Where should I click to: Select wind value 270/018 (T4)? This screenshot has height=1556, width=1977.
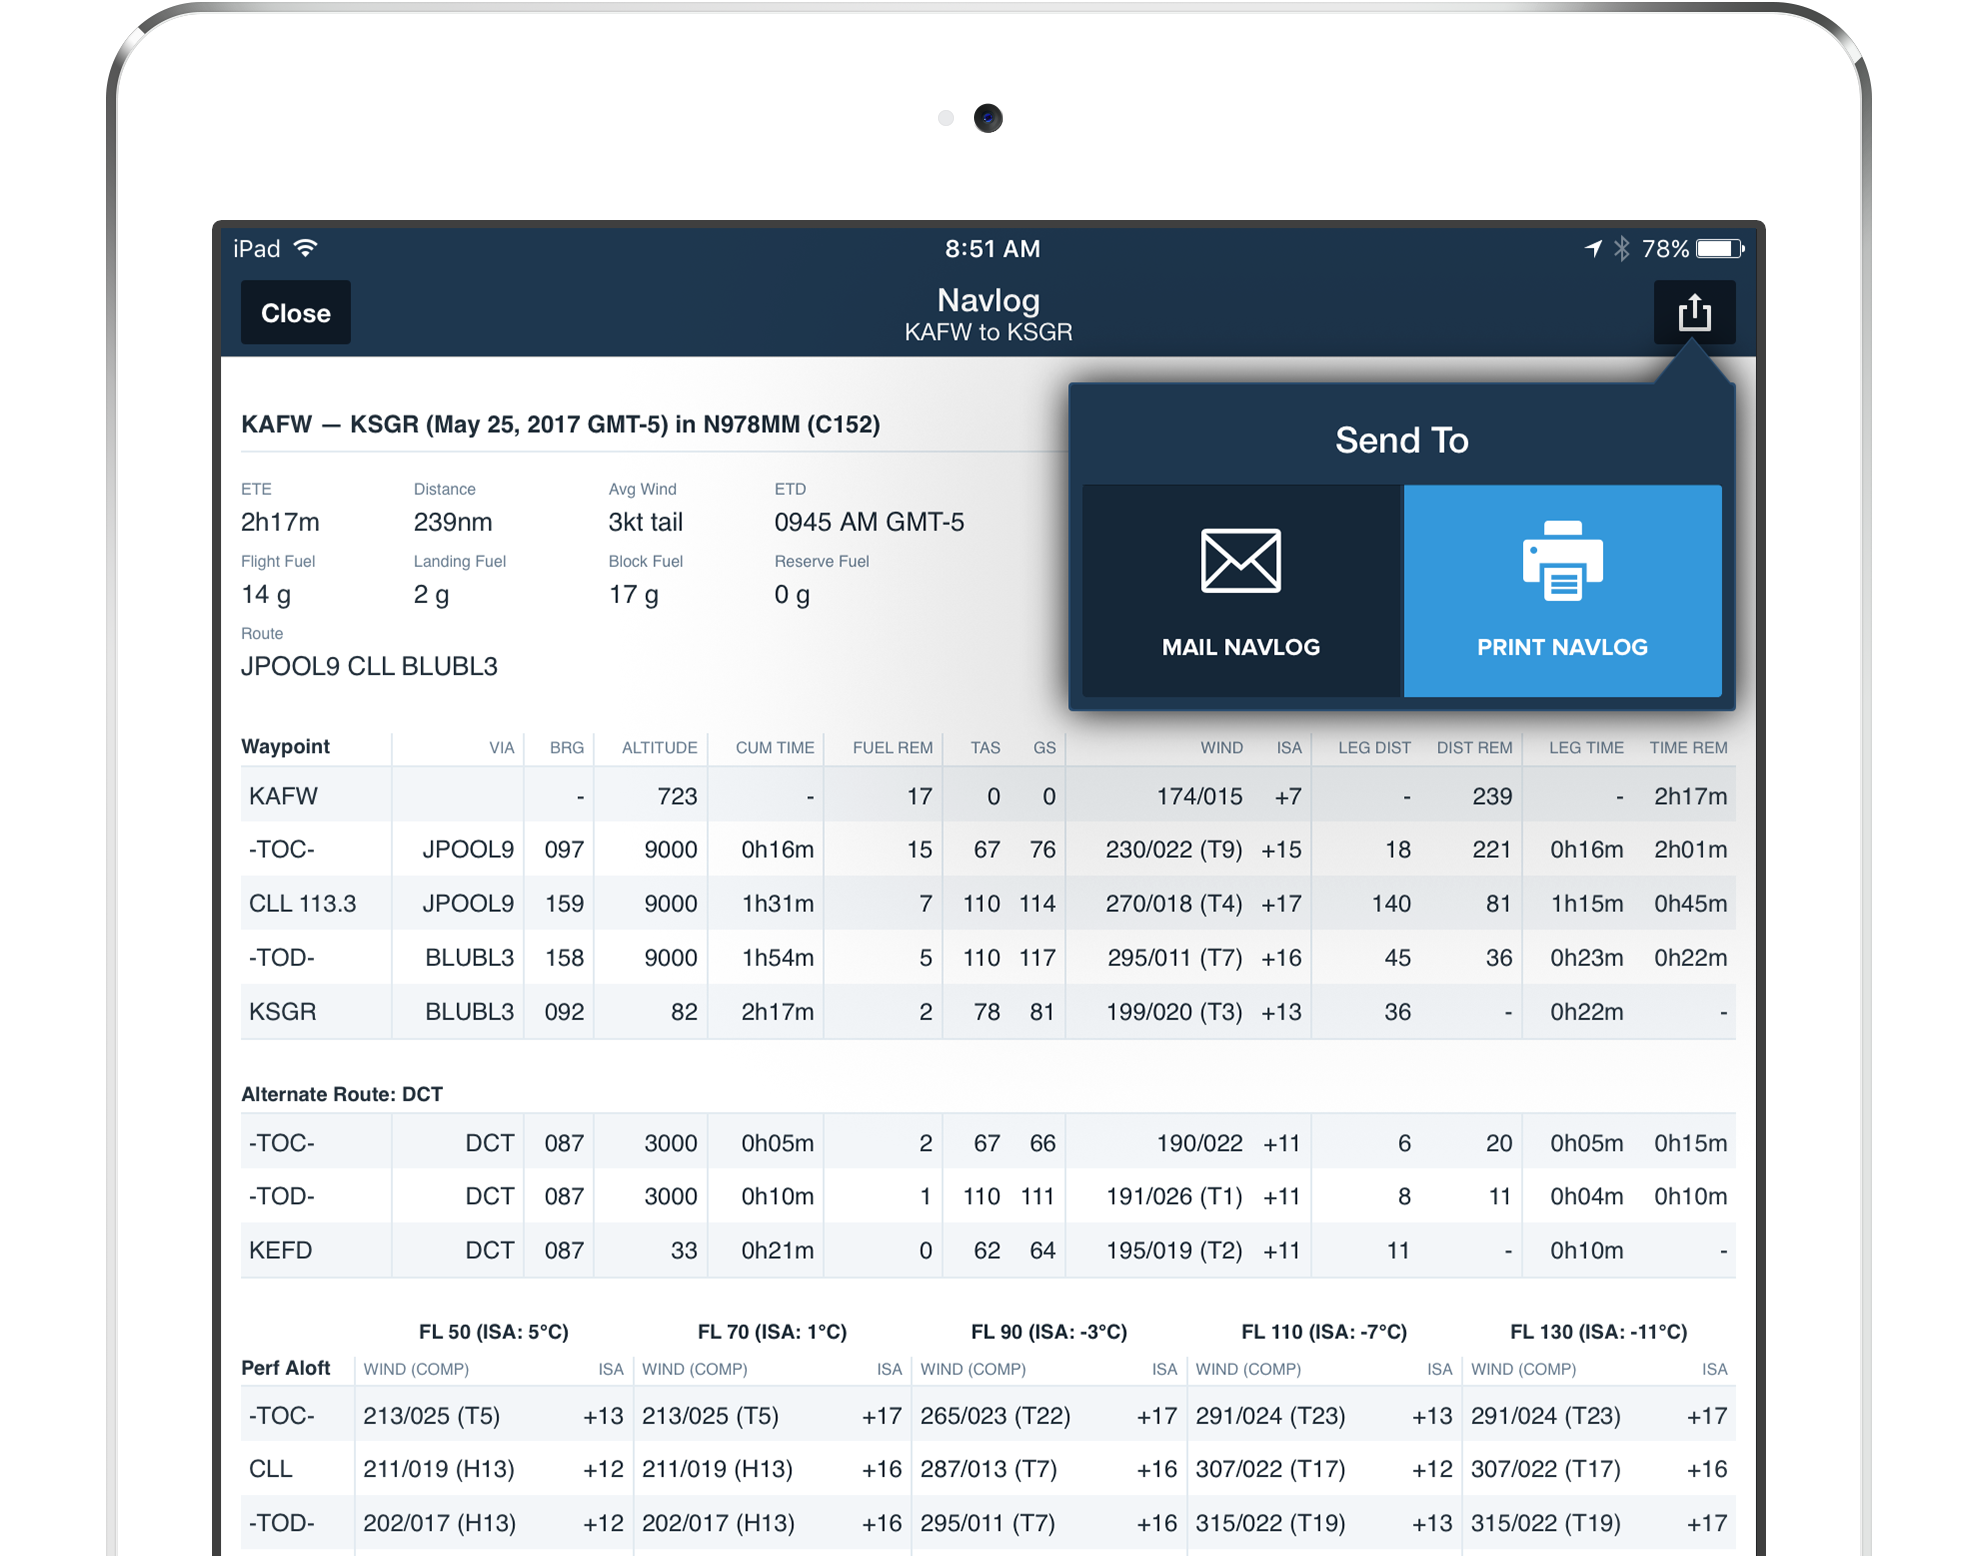pyautogui.click(x=1174, y=903)
